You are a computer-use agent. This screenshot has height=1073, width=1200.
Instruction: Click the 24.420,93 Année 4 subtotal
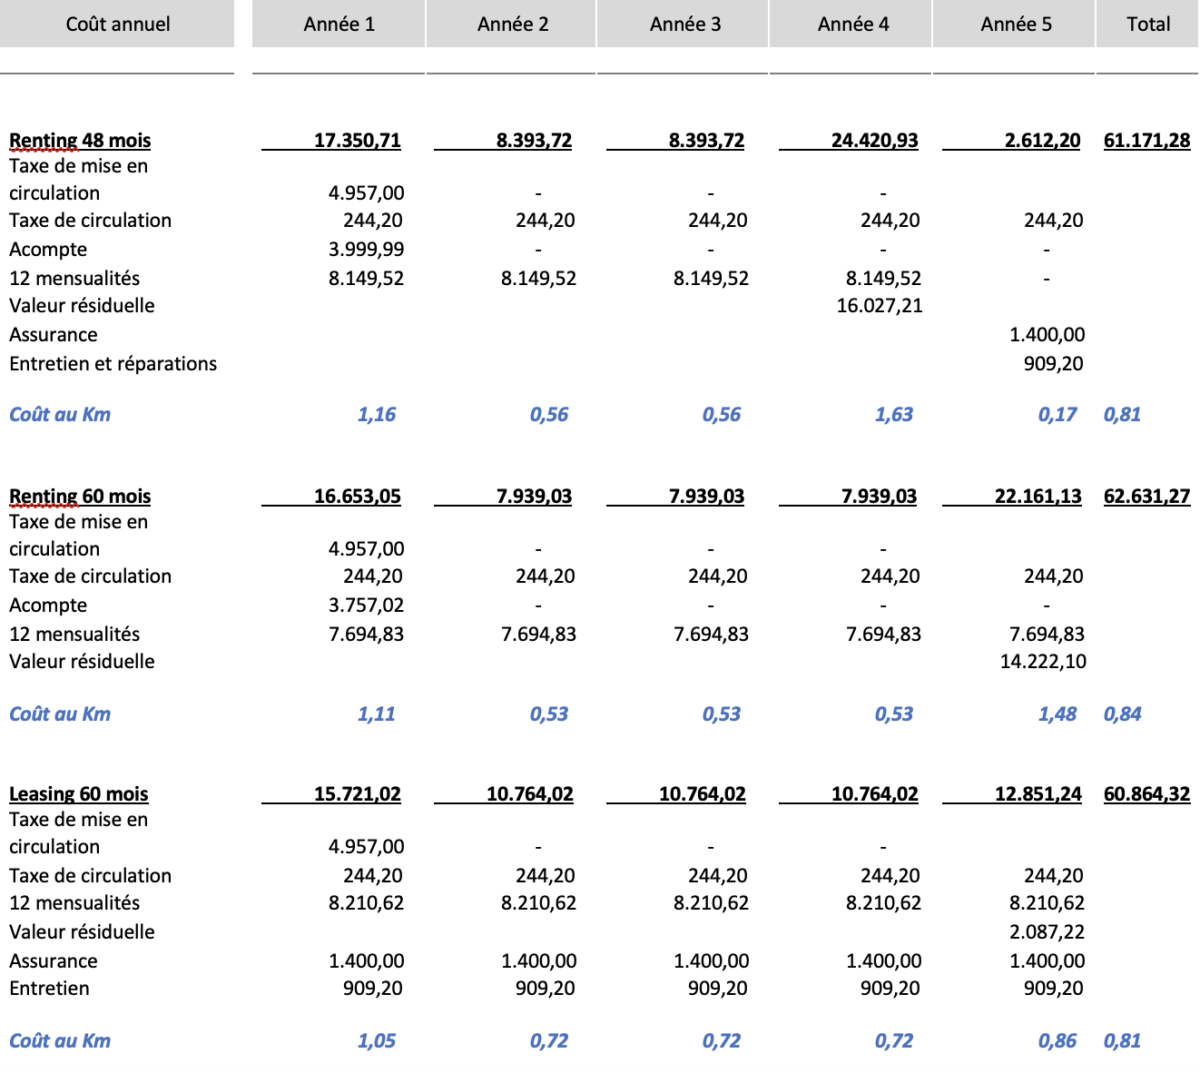(x=874, y=140)
